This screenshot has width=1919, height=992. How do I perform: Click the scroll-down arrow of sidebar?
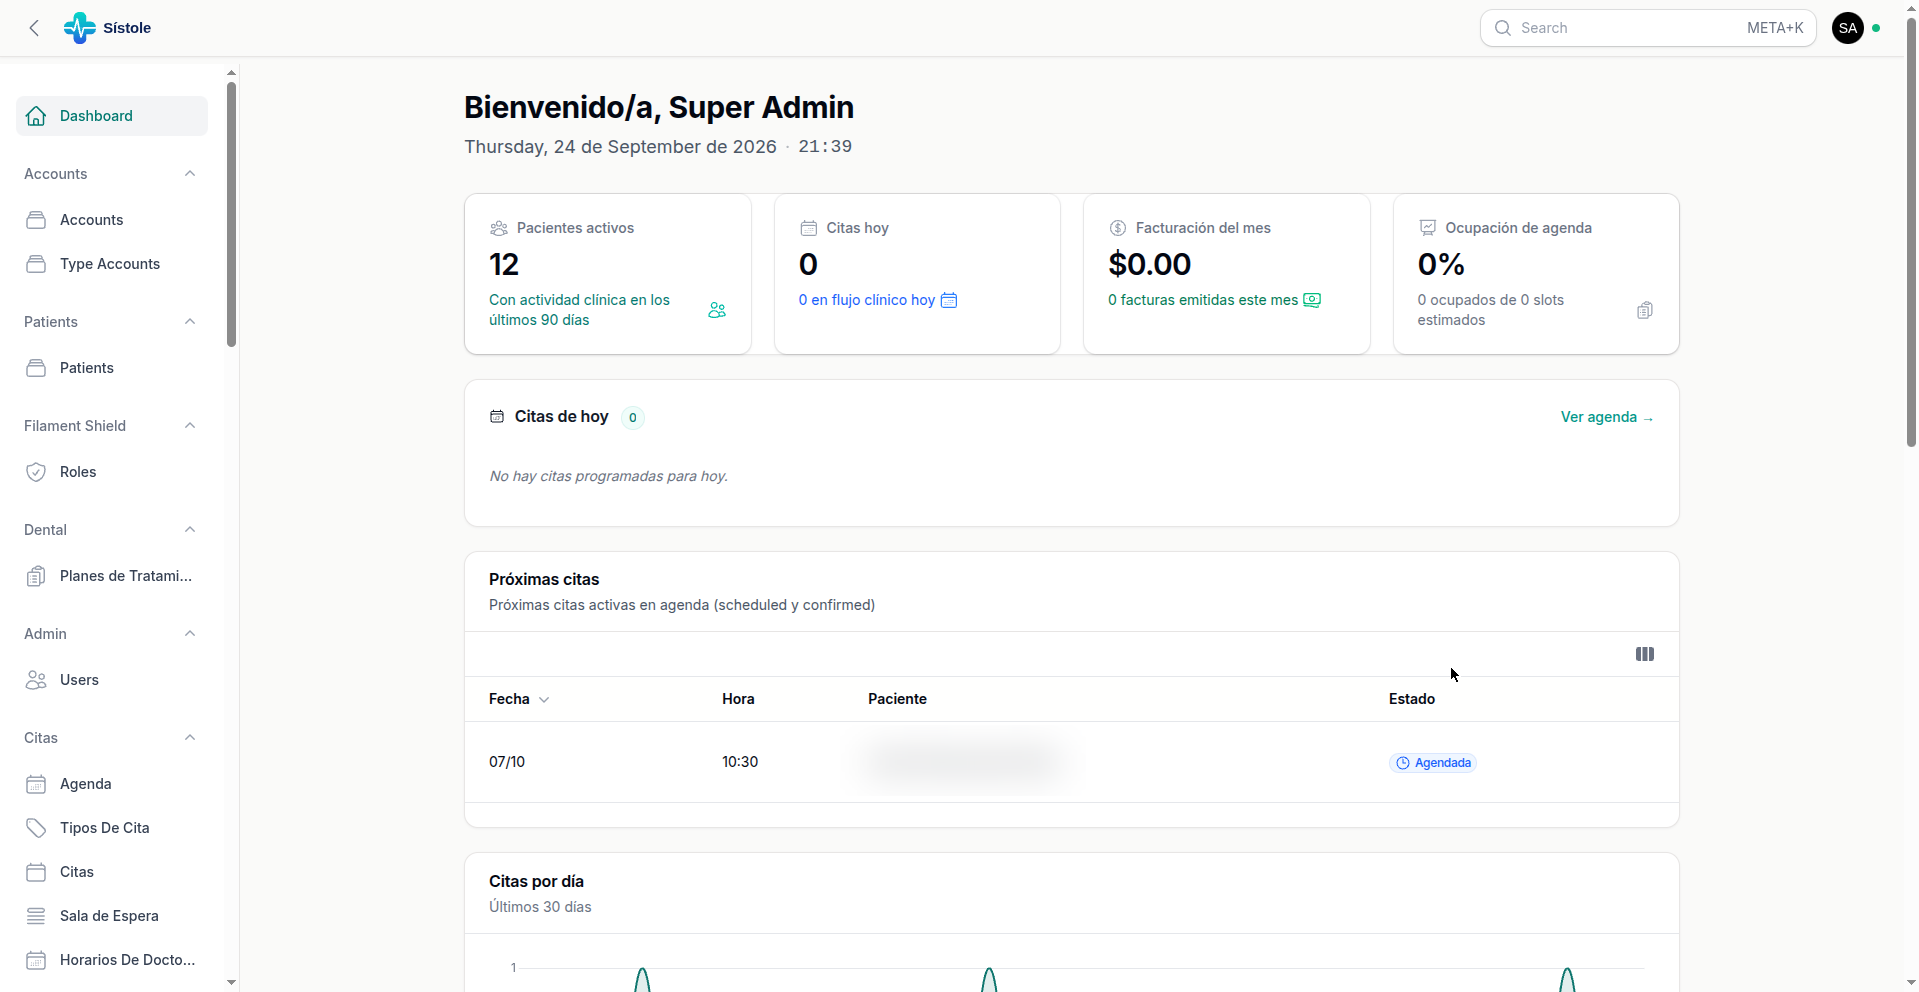(231, 982)
